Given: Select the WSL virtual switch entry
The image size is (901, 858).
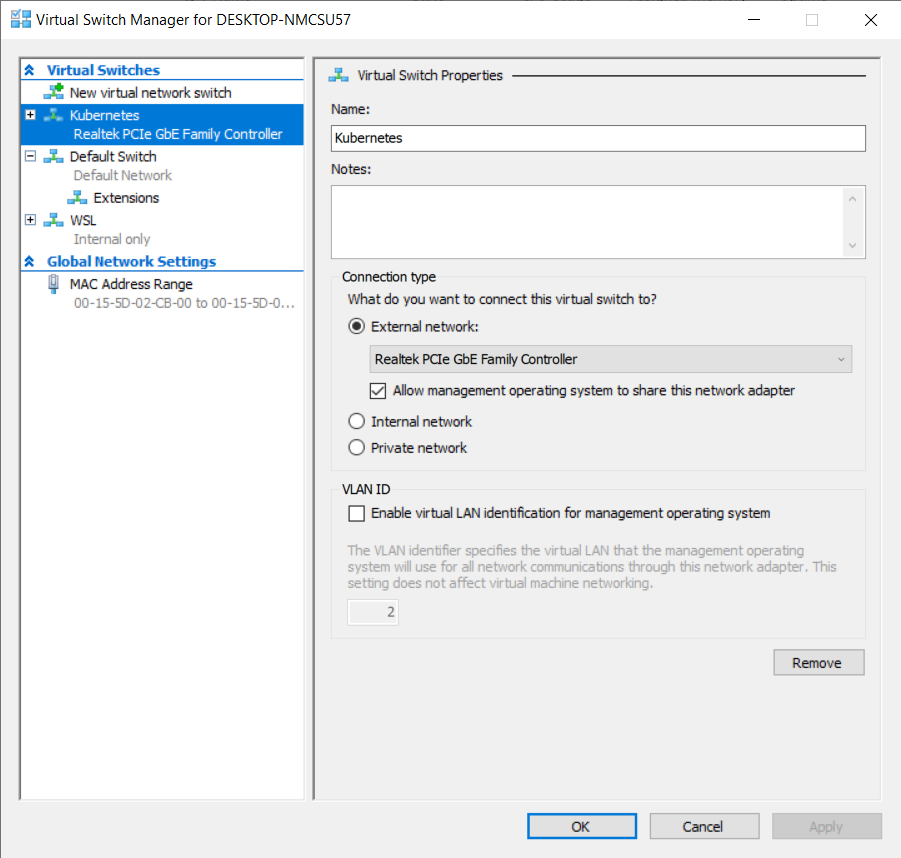Looking at the screenshot, I should click(83, 220).
